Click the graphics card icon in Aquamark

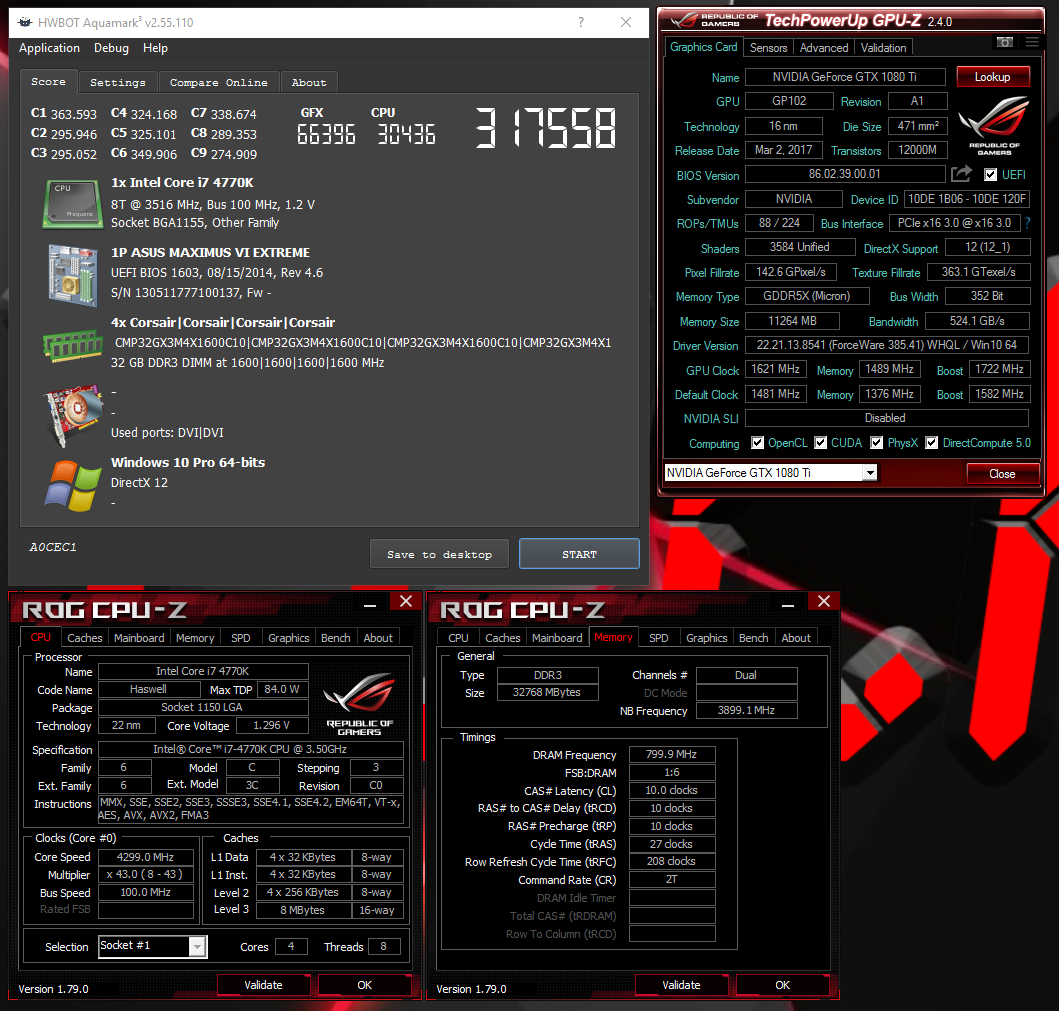pos(72,415)
